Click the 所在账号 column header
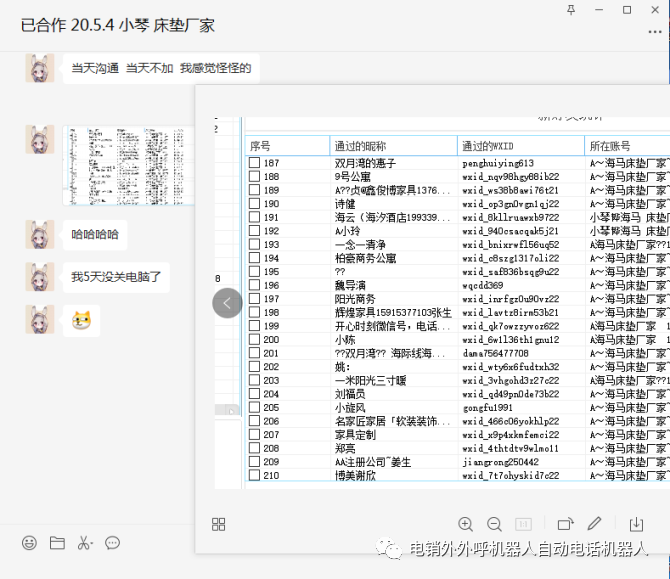The width and height of the screenshot is (670, 579). coord(627,146)
